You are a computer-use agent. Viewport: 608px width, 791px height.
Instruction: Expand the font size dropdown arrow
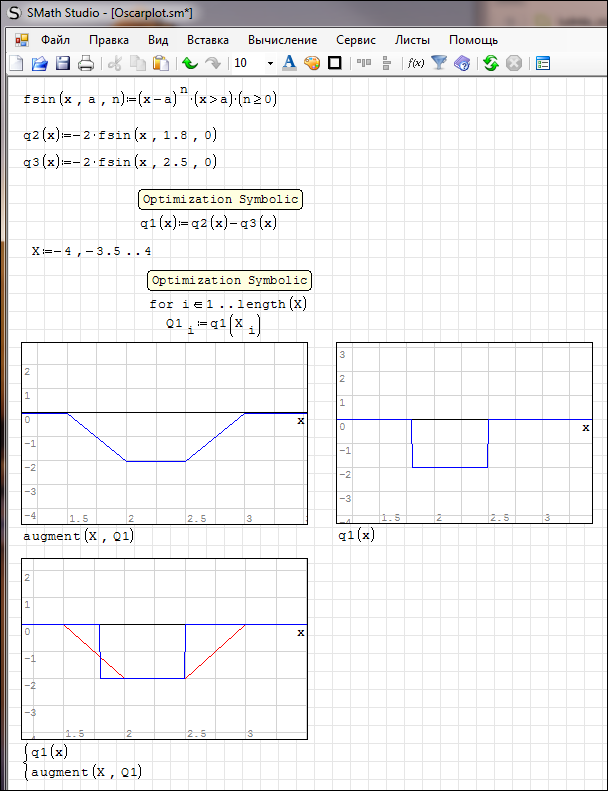pos(270,63)
